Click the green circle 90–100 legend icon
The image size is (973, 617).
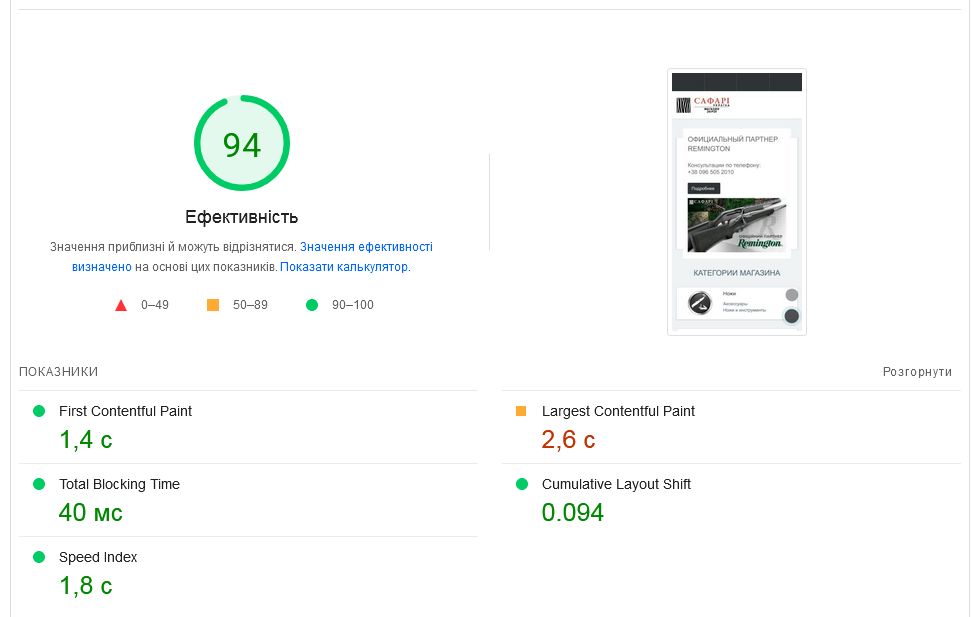[x=312, y=305]
